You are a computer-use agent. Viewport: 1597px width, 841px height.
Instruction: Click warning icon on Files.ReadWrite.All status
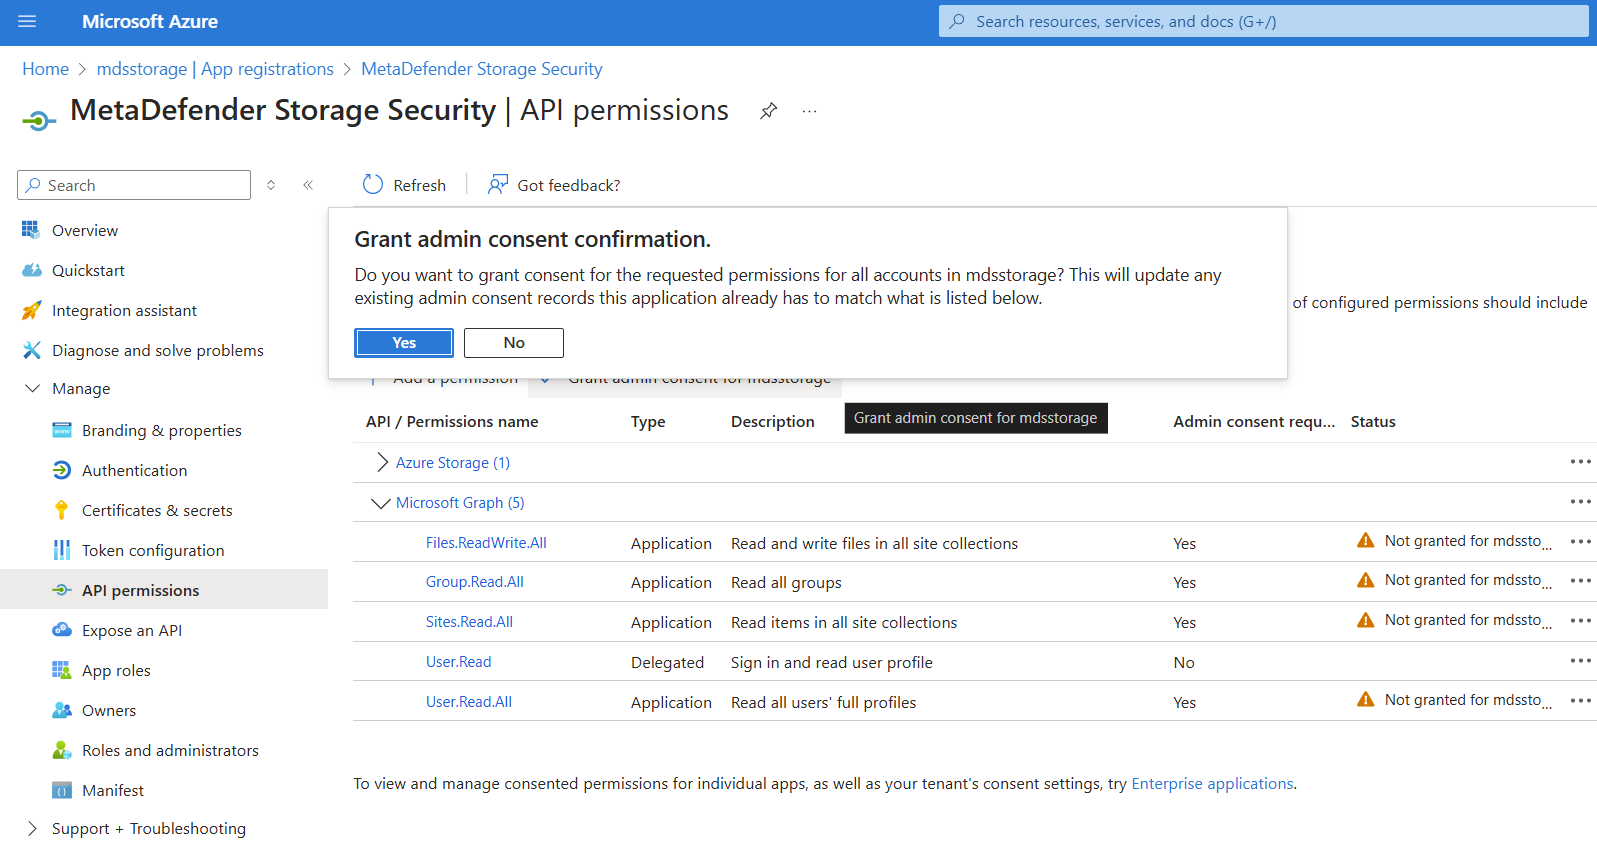1365,541
